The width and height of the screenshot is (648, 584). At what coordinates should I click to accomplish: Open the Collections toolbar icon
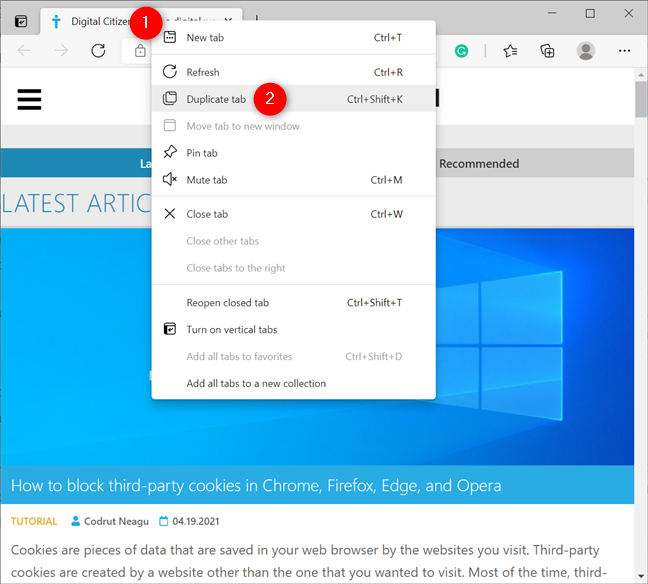547,51
